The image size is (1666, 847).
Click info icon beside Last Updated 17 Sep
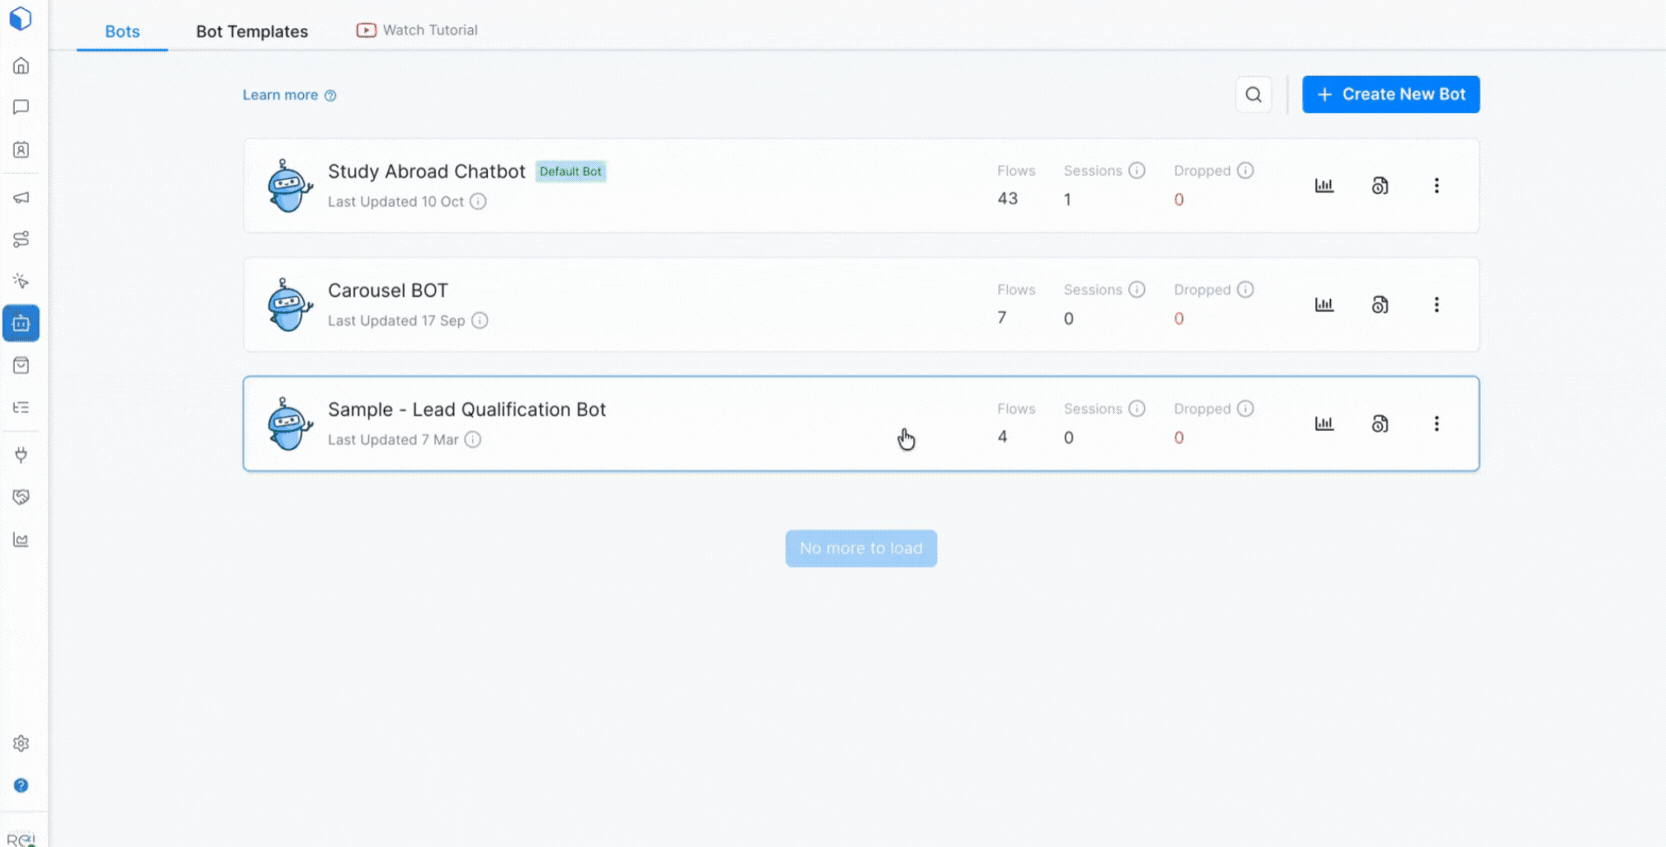coord(480,320)
